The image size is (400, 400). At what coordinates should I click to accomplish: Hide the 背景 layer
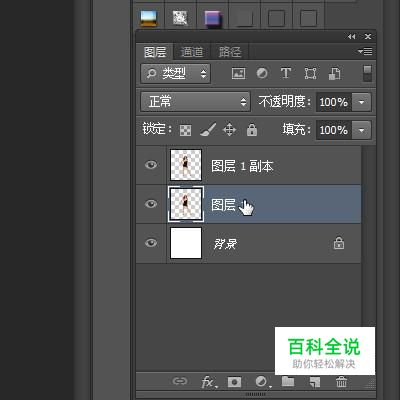click(151, 243)
